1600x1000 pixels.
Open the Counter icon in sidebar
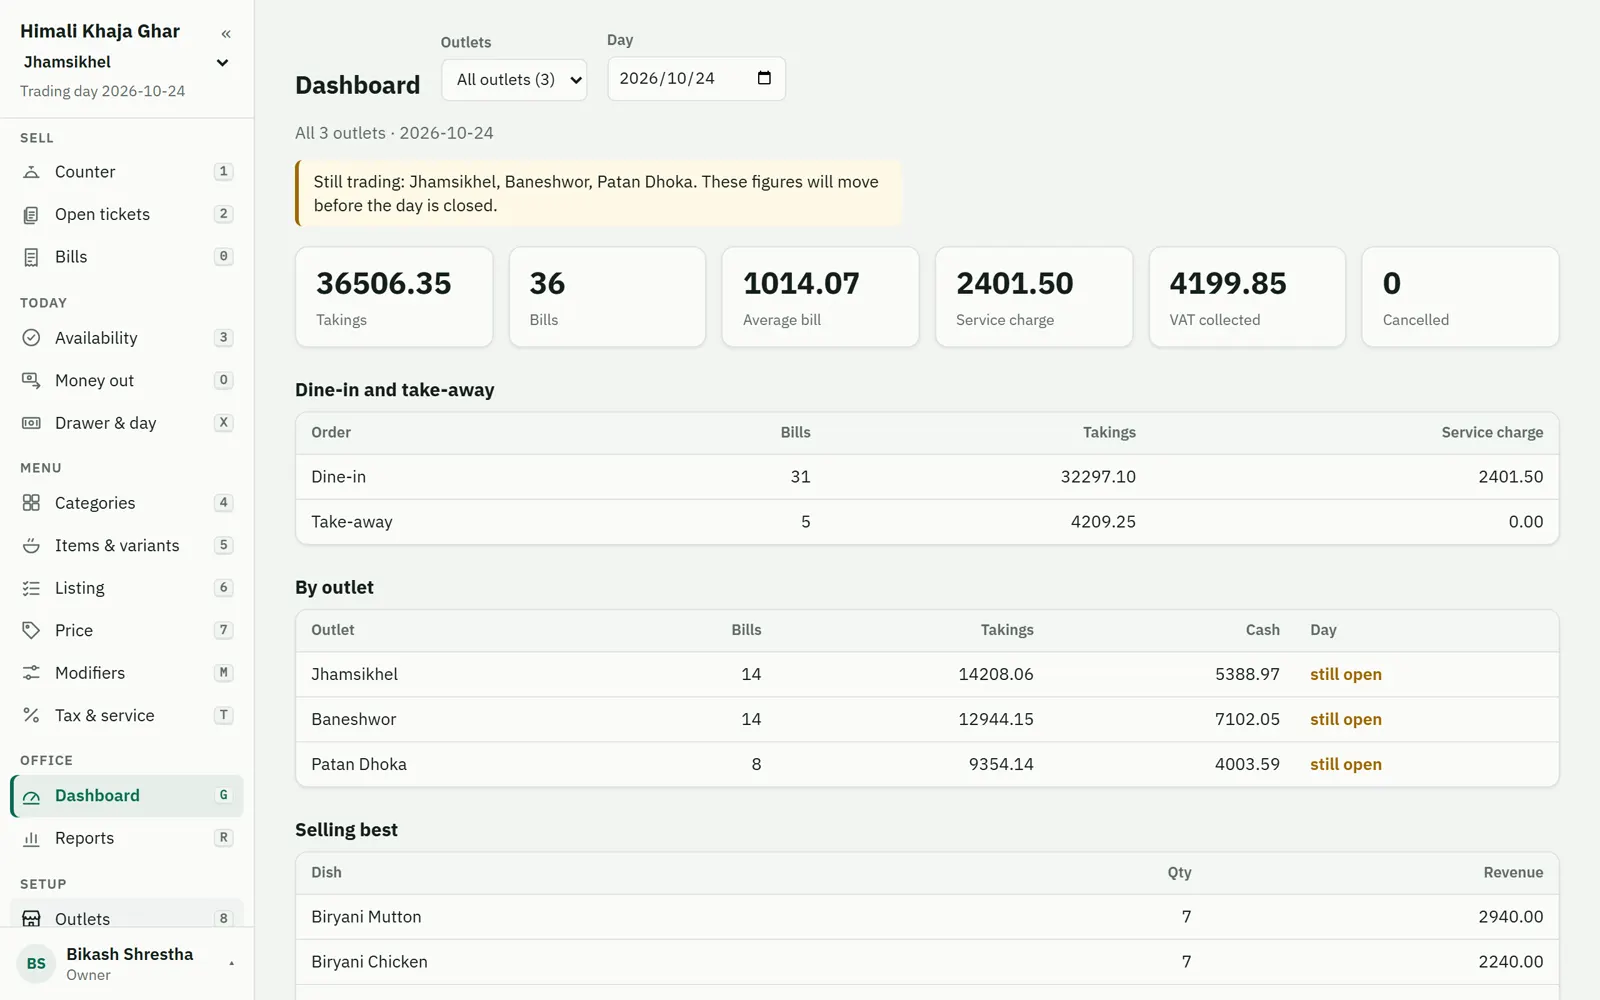point(31,172)
